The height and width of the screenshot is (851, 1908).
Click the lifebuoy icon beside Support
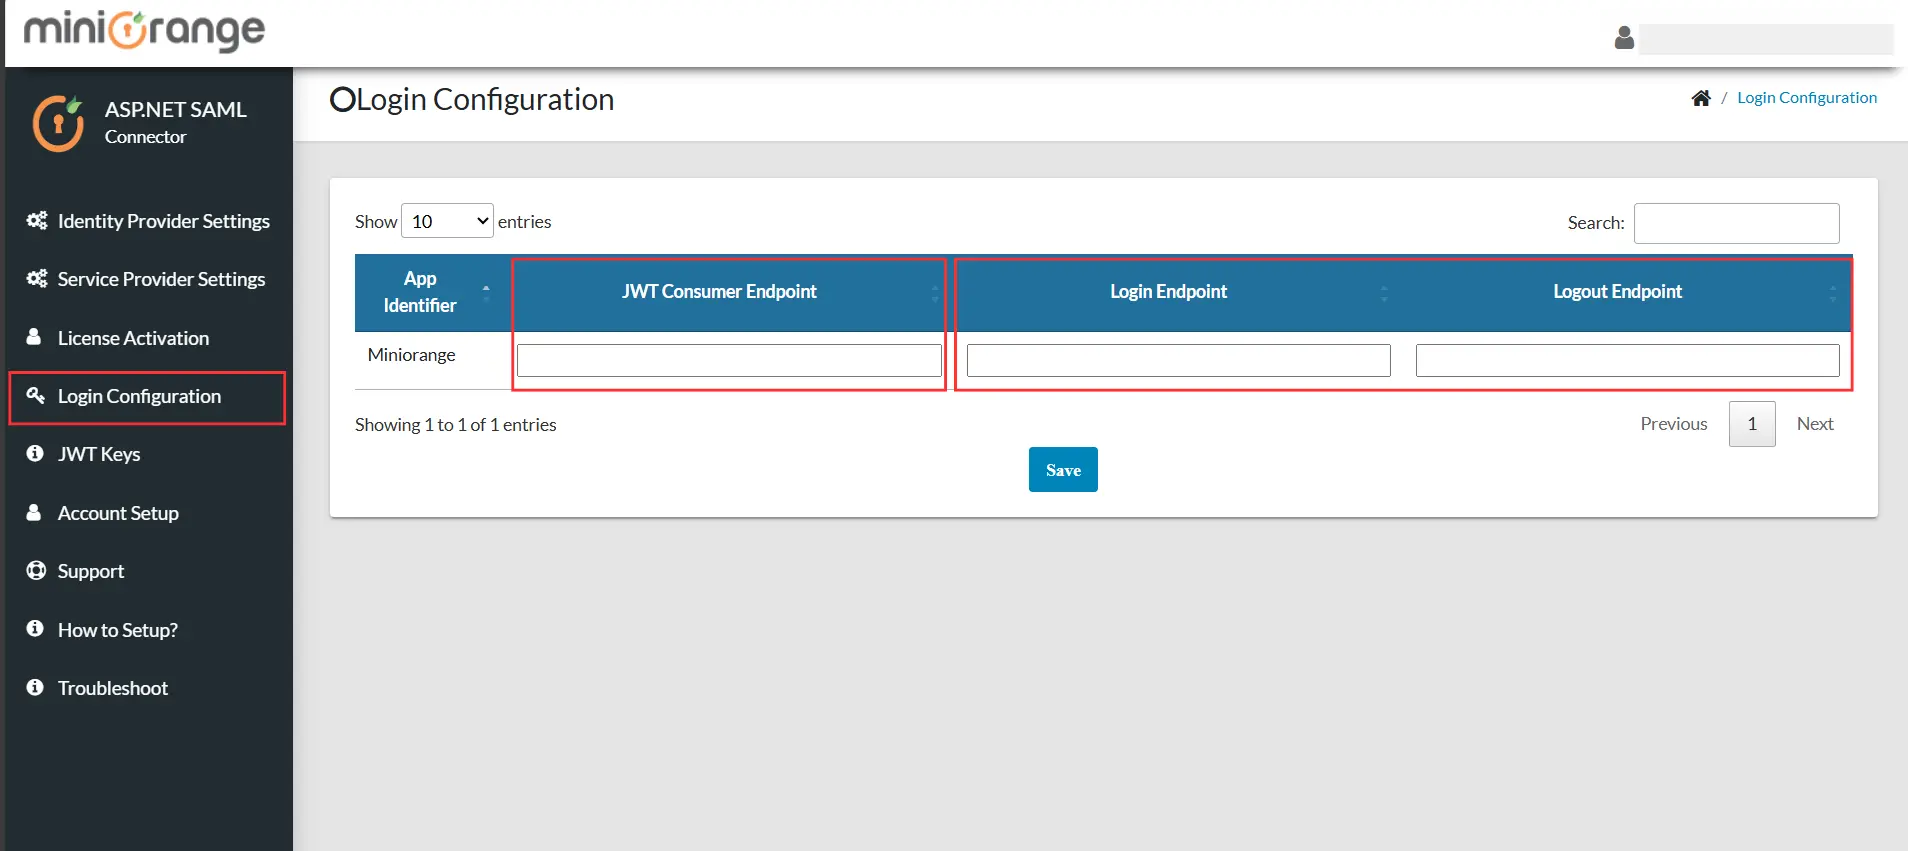(x=36, y=570)
